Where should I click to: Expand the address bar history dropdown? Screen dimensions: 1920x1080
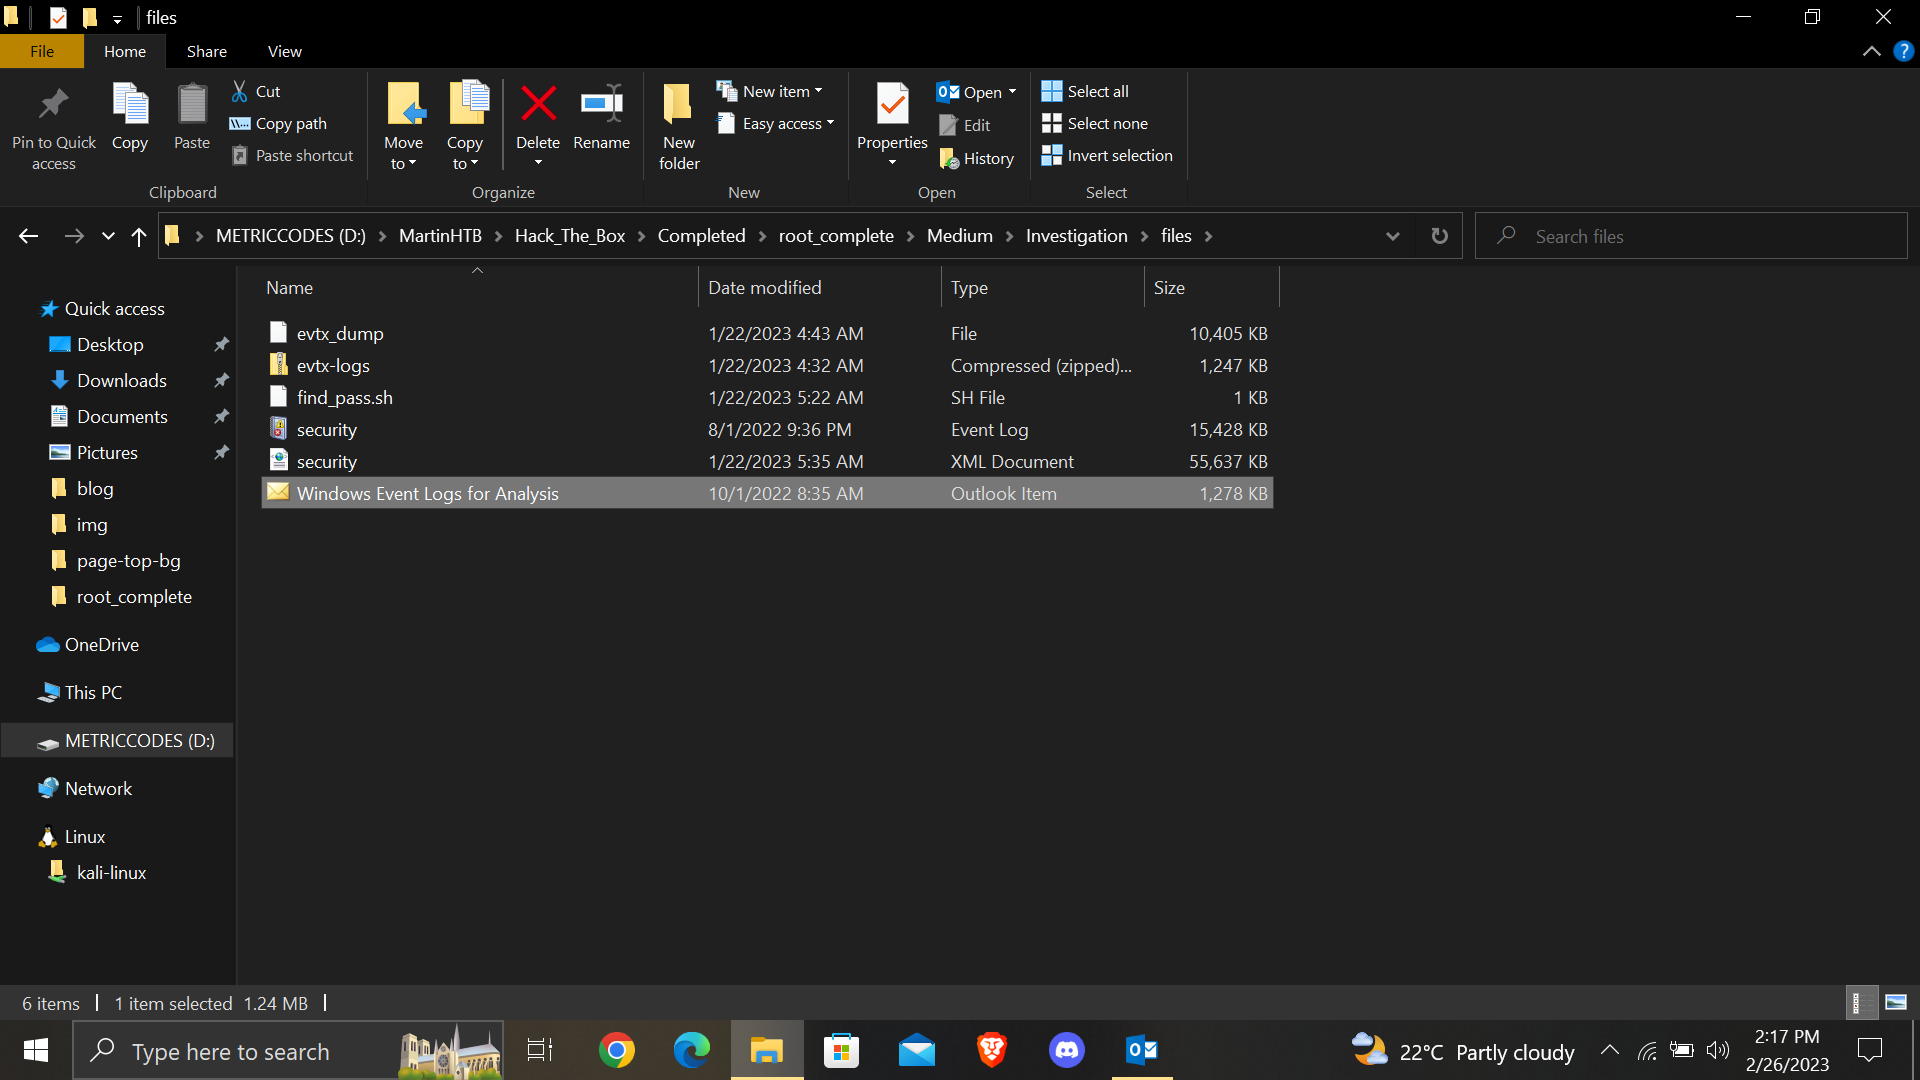pyautogui.click(x=1392, y=236)
